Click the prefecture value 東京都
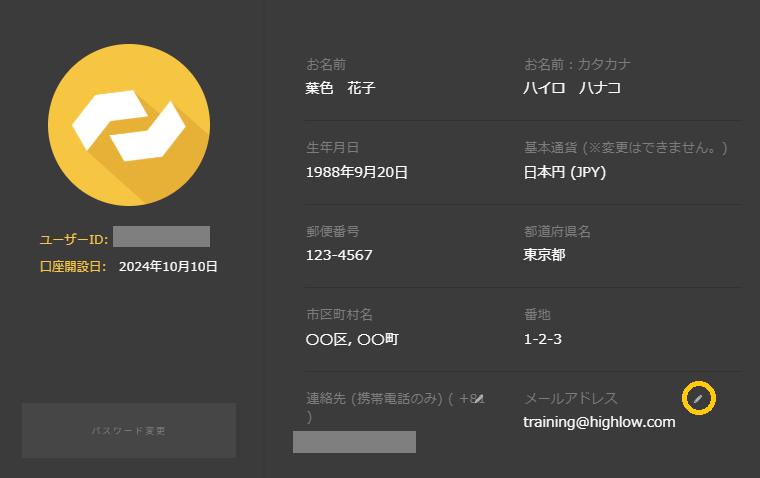Viewport: 760px width, 478px height. tap(544, 255)
